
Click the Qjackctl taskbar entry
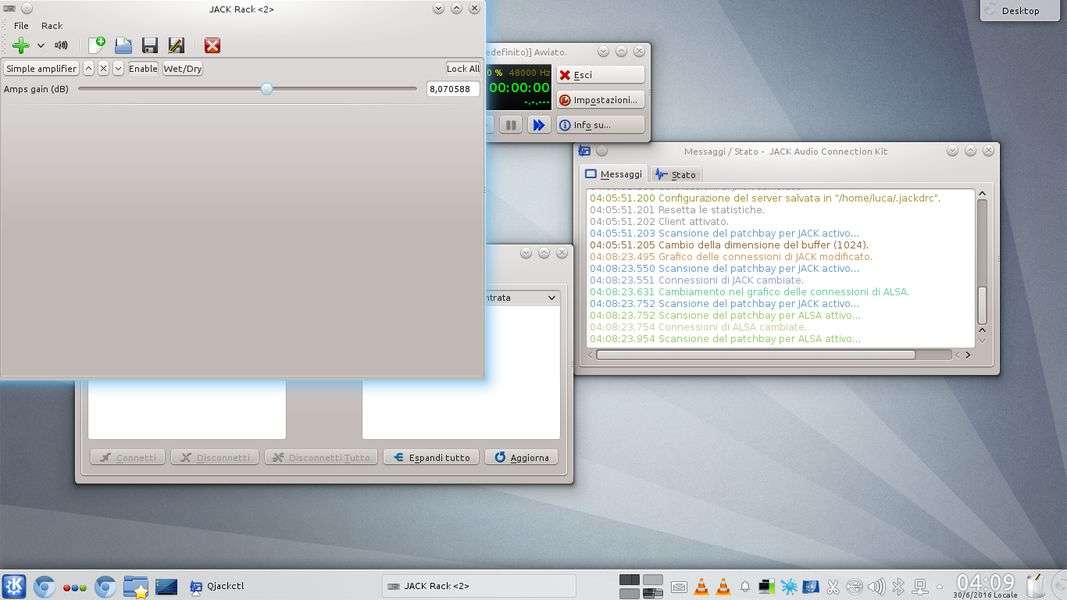click(217, 586)
